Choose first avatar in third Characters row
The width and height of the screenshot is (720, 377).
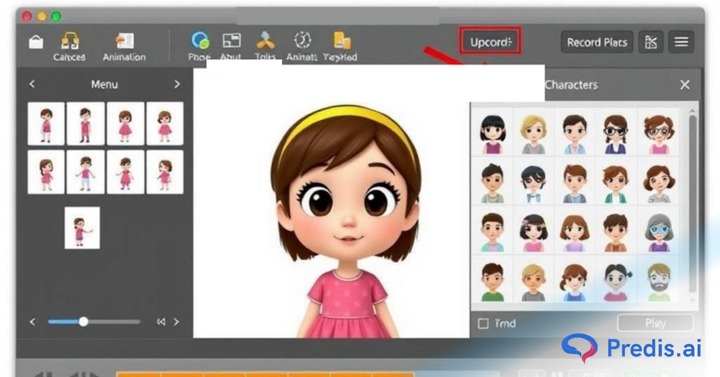[492, 232]
